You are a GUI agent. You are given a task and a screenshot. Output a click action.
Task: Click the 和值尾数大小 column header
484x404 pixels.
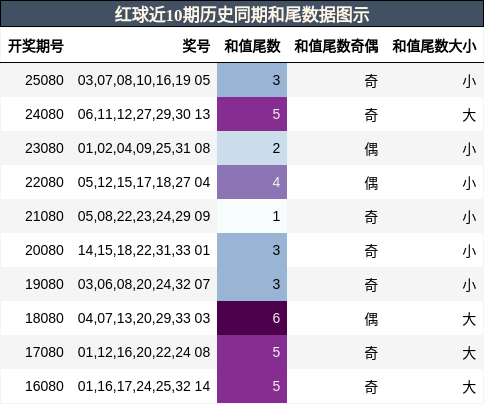(x=434, y=46)
